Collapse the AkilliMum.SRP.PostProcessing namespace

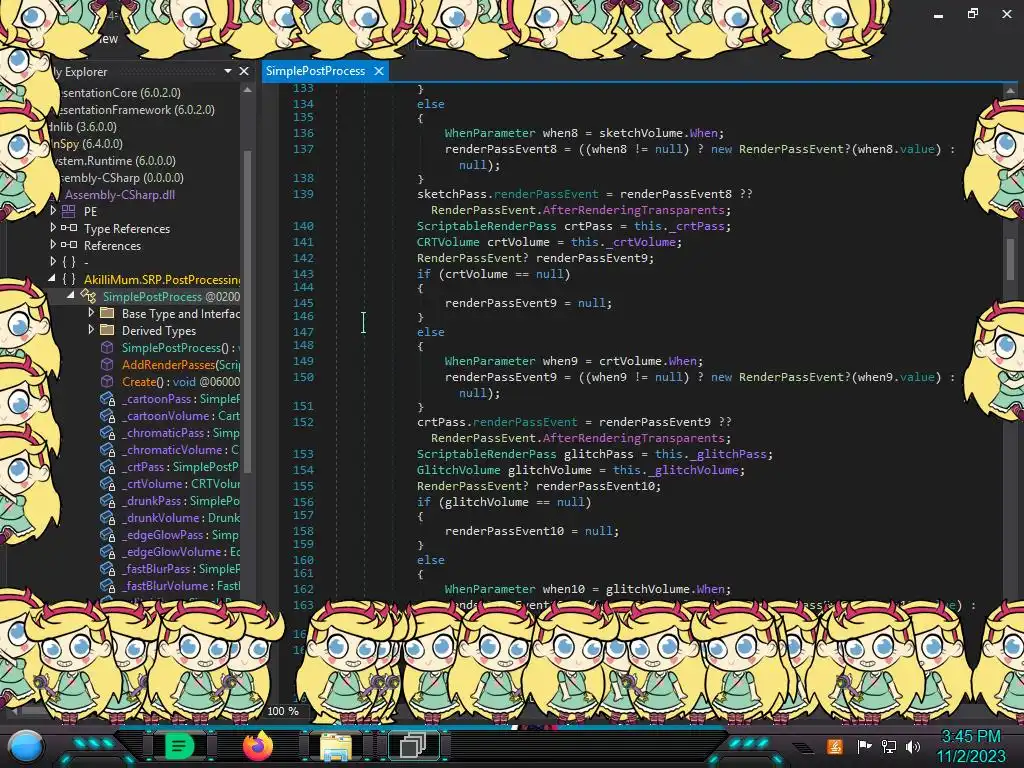tap(52, 278)
